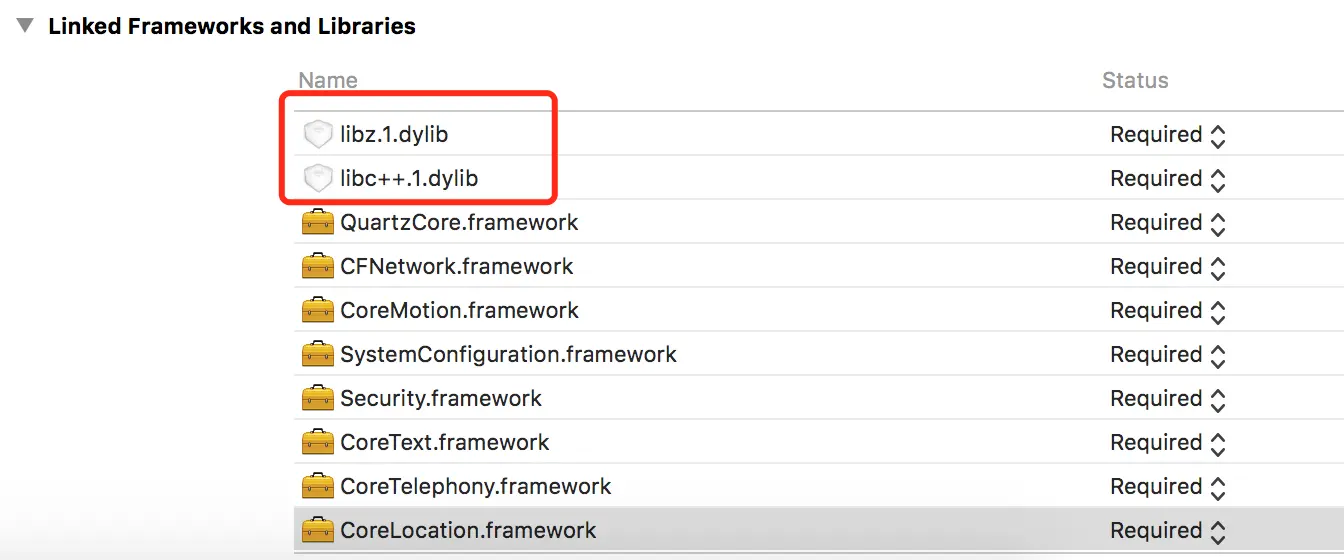This screenshot has height=560, width=1344.
Task: Open the status dropdown for Security.framework
Action: [1168, 399]
